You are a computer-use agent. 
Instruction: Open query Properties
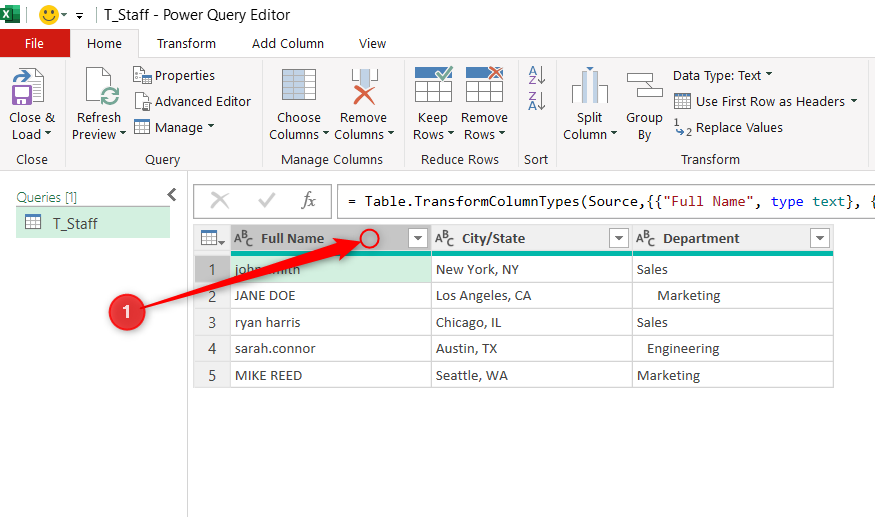click(174, 75)
